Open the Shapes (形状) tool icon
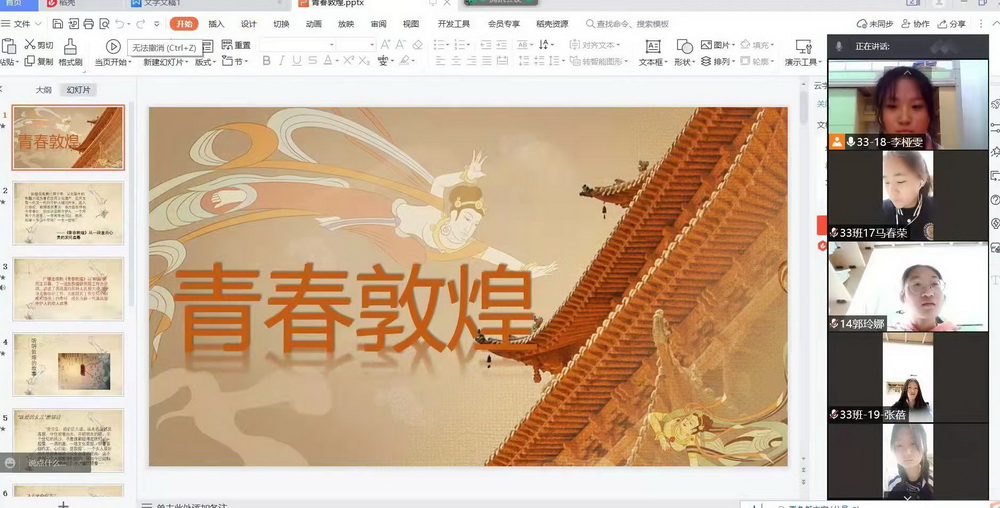This screenshot has height=508, width=1000. 684,46
